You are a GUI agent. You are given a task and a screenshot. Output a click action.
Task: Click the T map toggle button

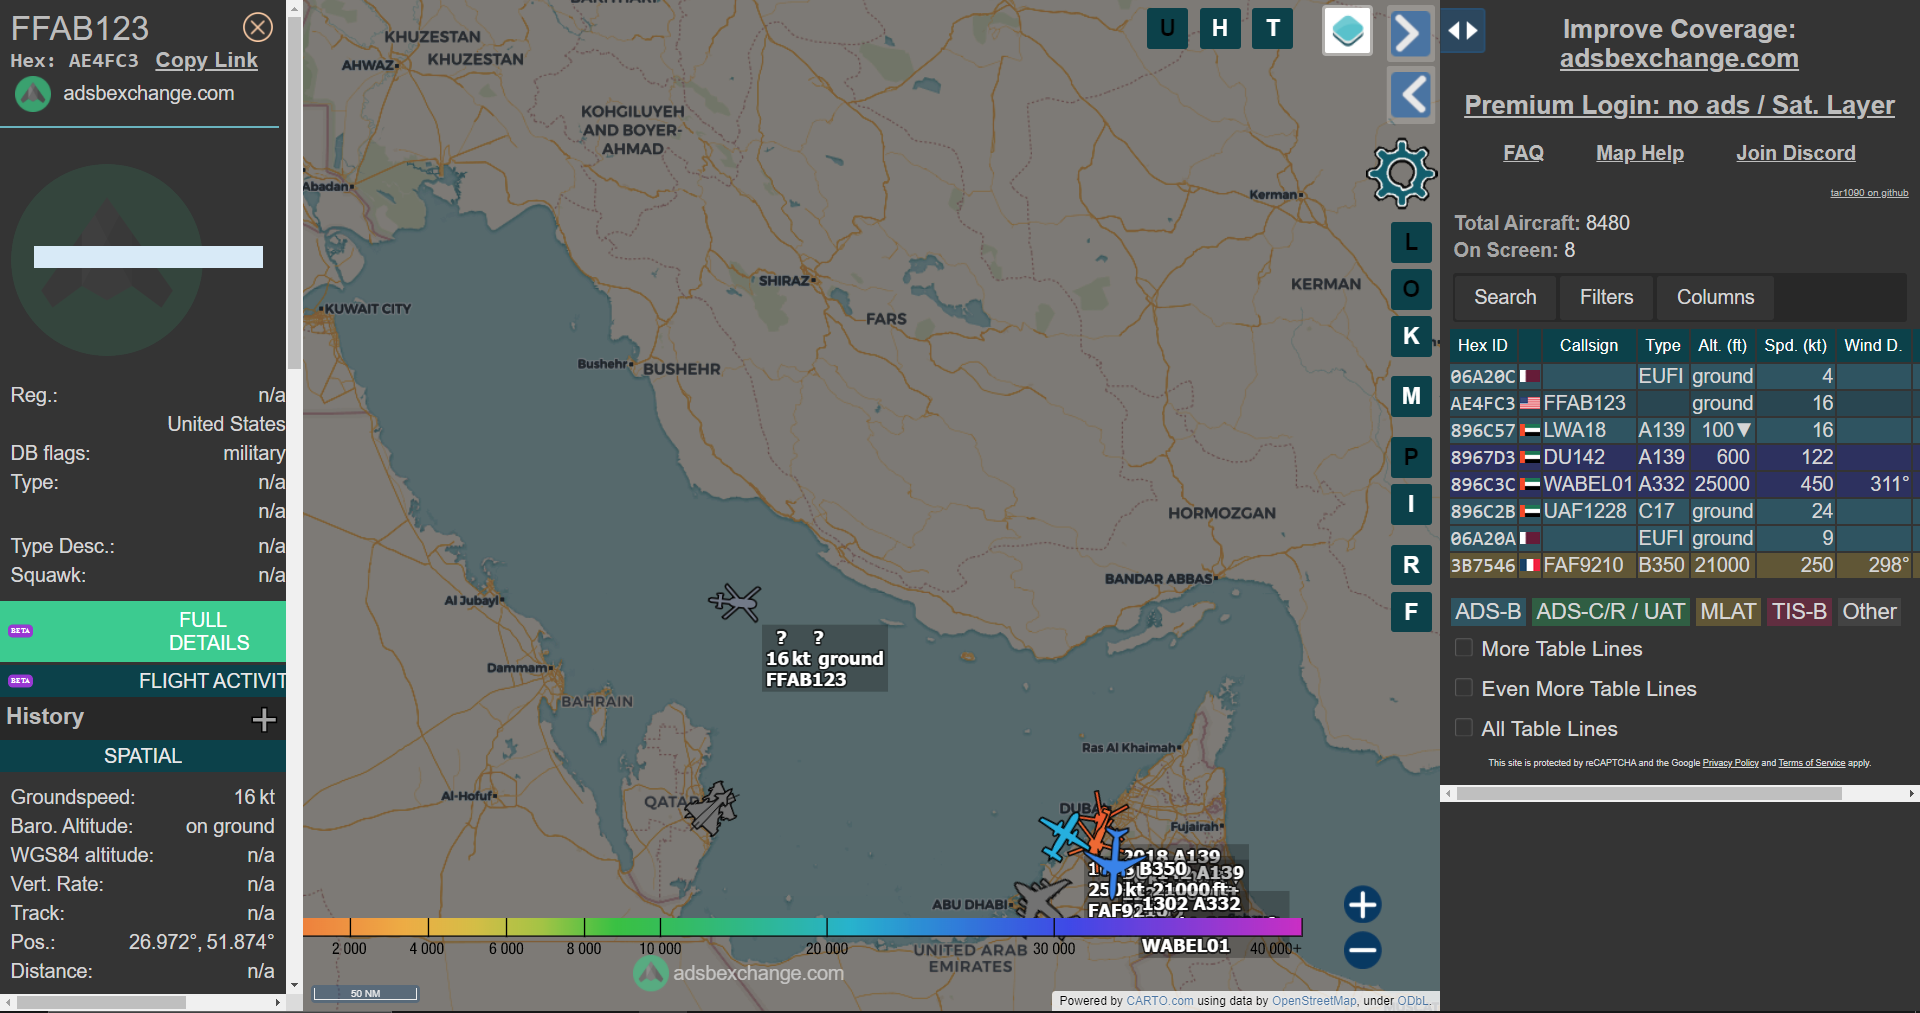pyautogui.click(x=1273, y=28)
